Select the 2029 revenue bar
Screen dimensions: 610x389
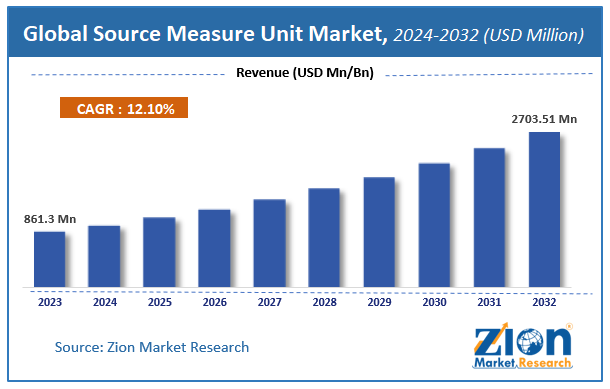379,233
